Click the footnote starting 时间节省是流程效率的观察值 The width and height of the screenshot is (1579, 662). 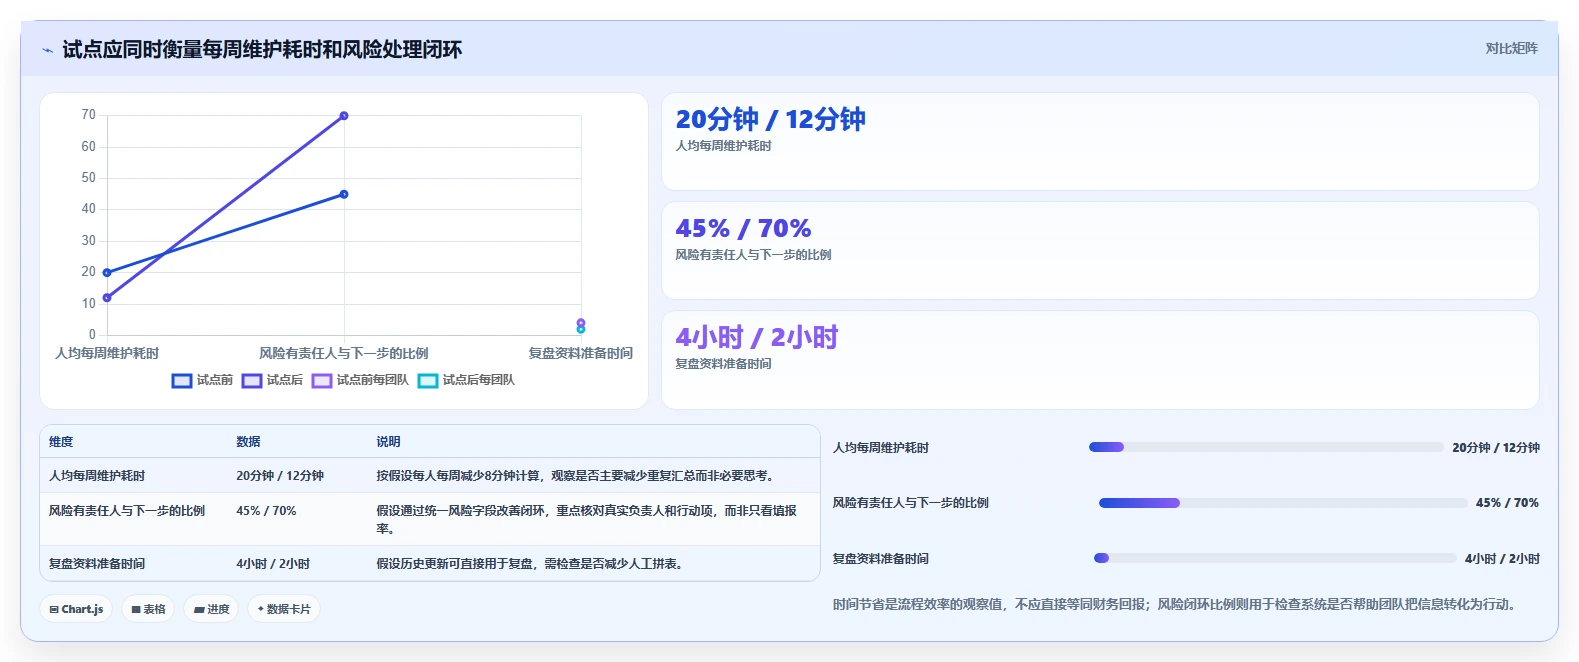tap(1176, 604)
